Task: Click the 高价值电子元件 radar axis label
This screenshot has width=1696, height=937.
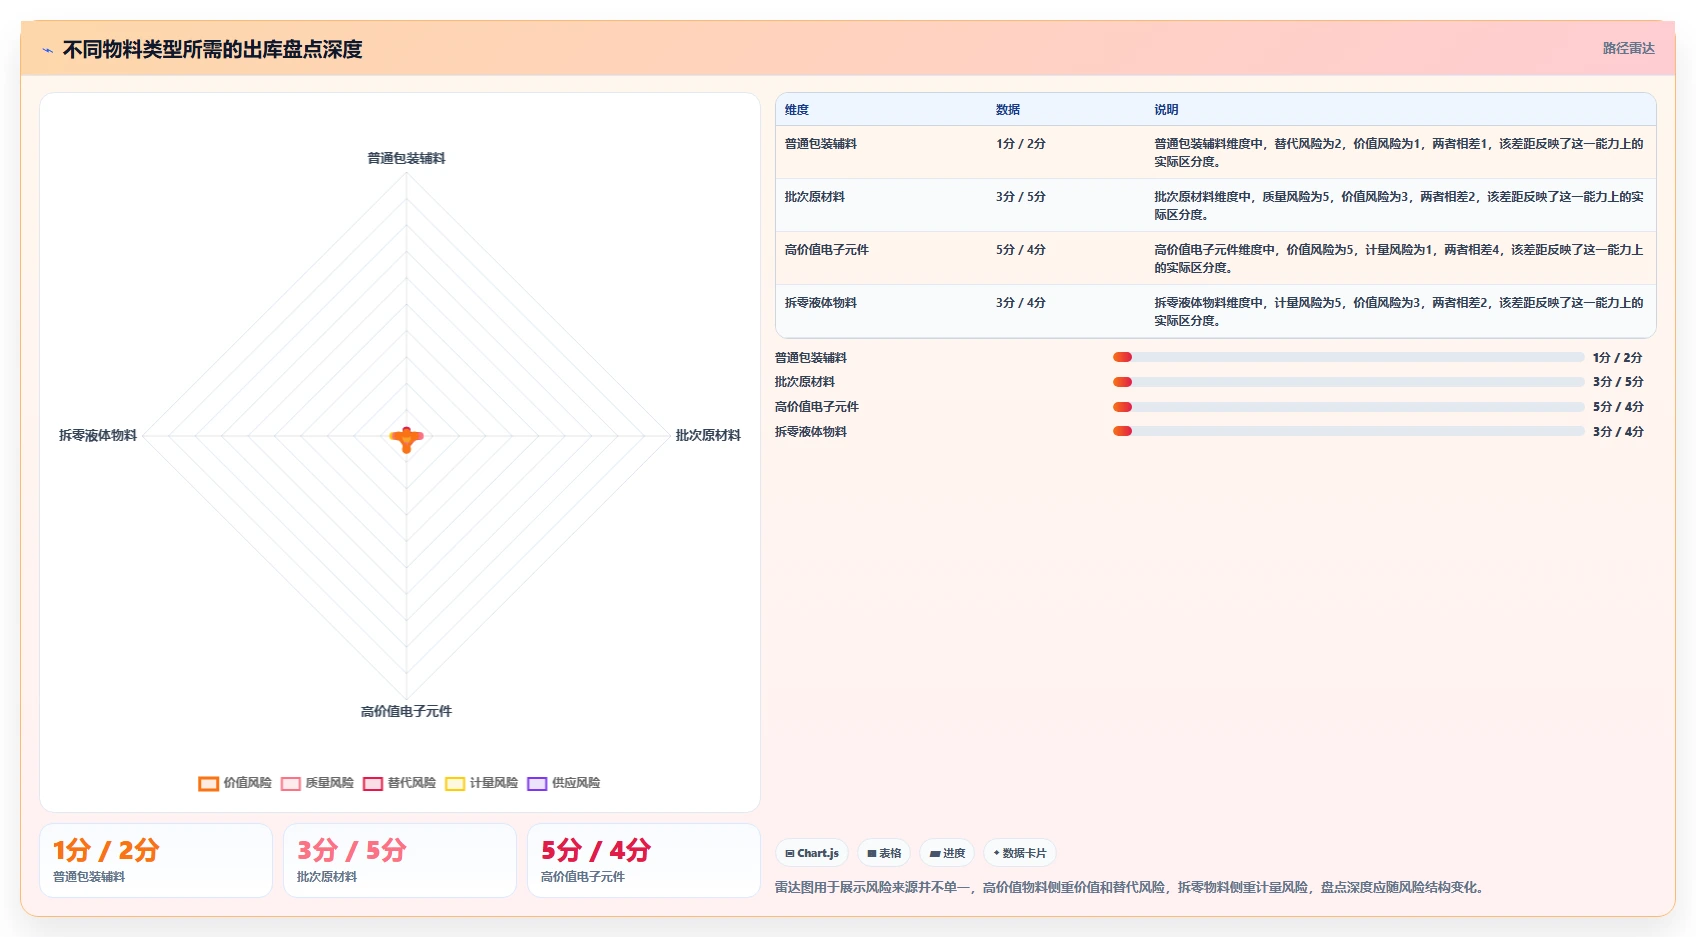Action: pyautogui.click(x=406, y=711)
